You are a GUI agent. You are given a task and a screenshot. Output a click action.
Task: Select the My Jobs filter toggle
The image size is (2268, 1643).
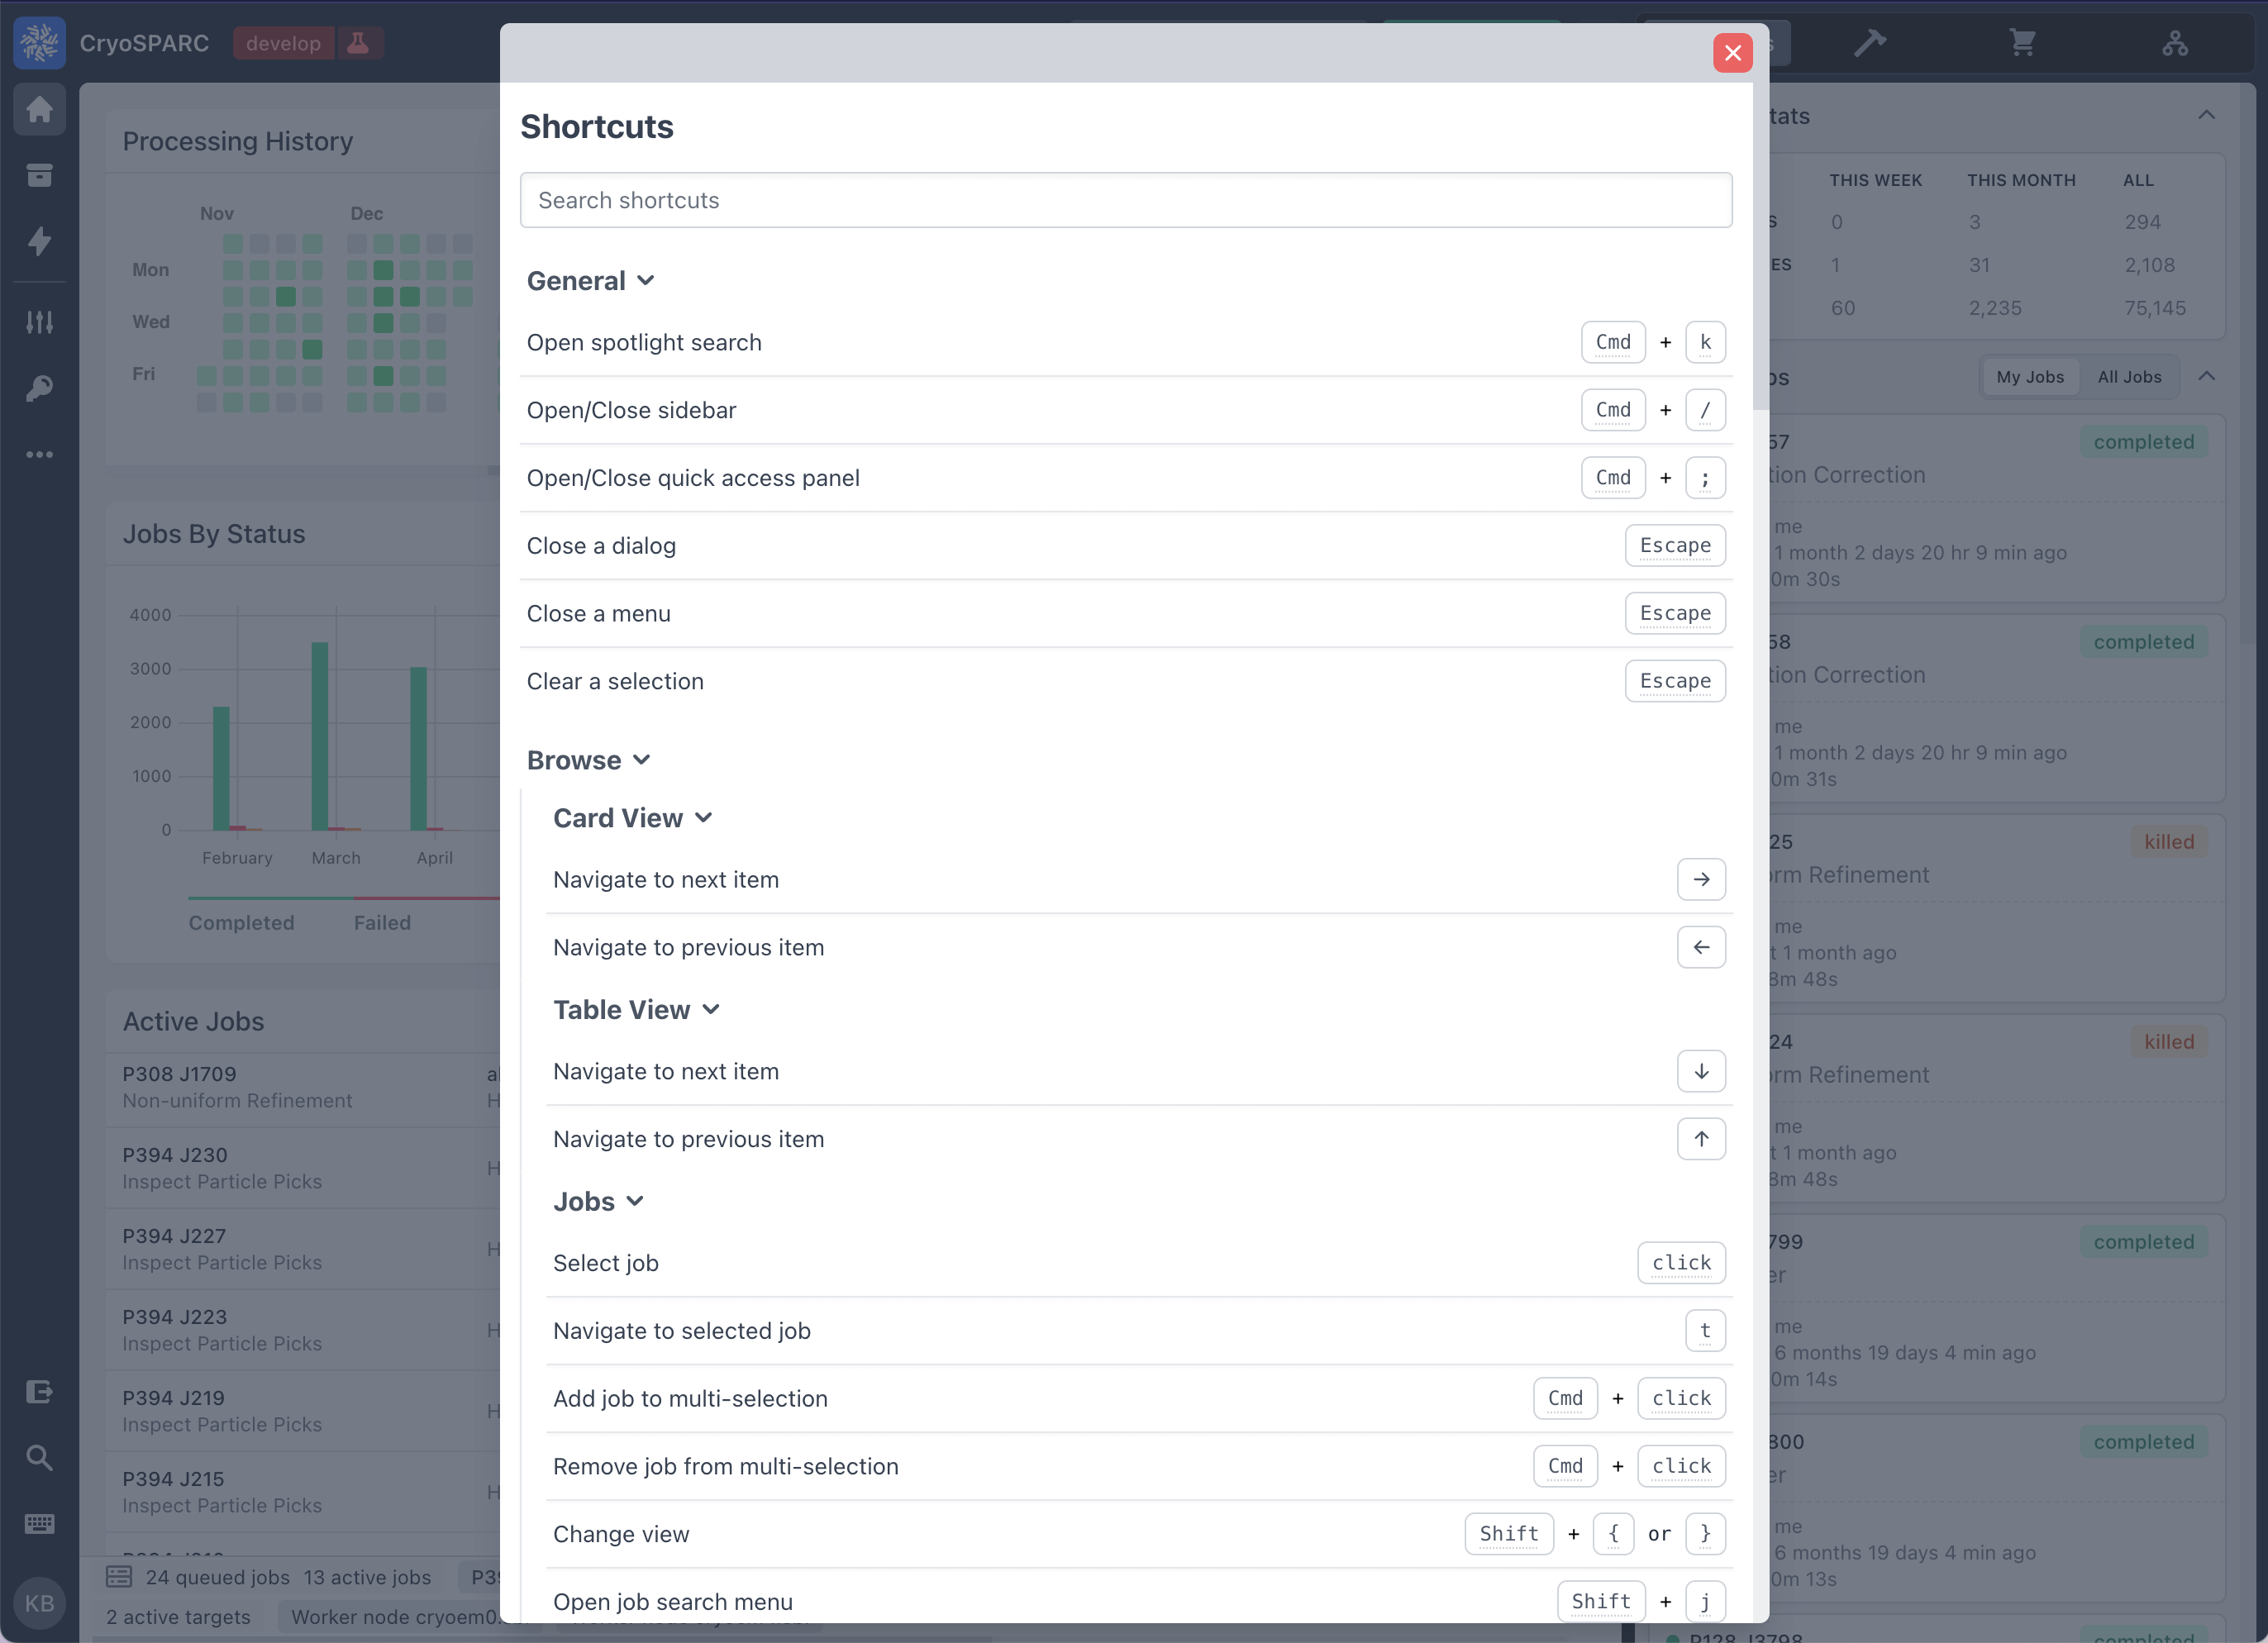(x=2030, y=376)
